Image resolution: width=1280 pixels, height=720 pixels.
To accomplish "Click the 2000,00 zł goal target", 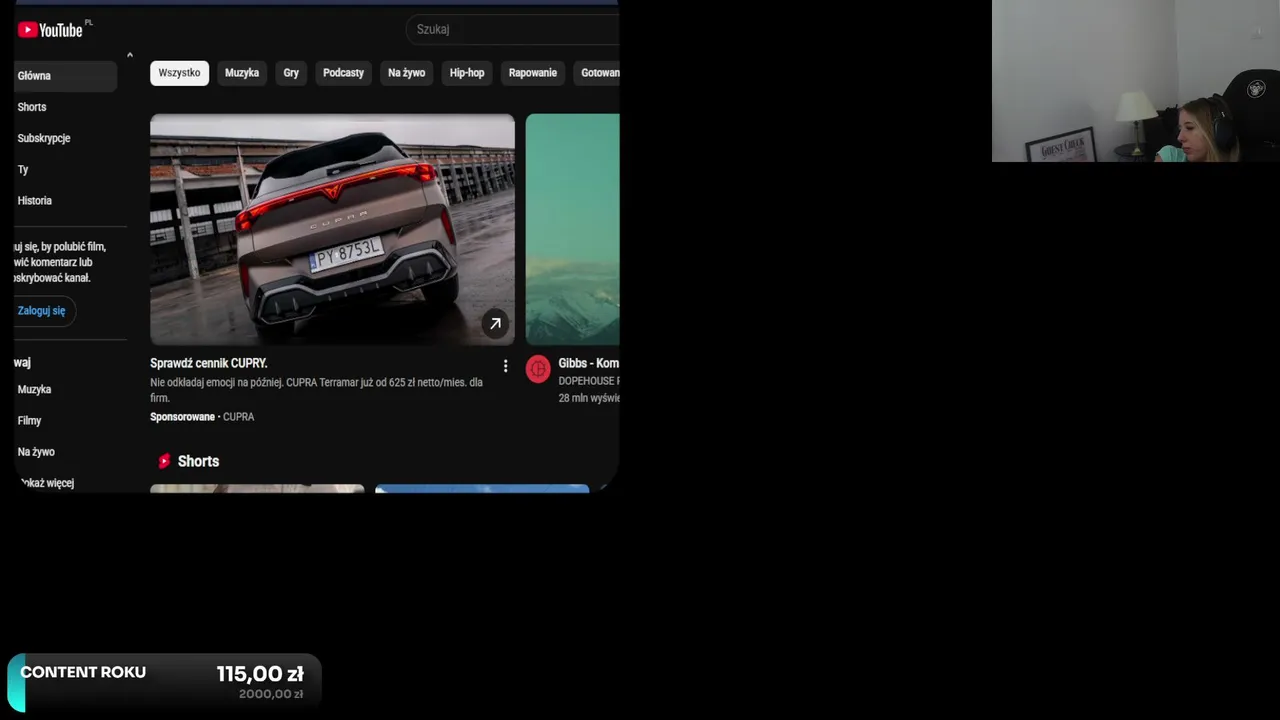I will pyautogui.click(x=271, y=694).
